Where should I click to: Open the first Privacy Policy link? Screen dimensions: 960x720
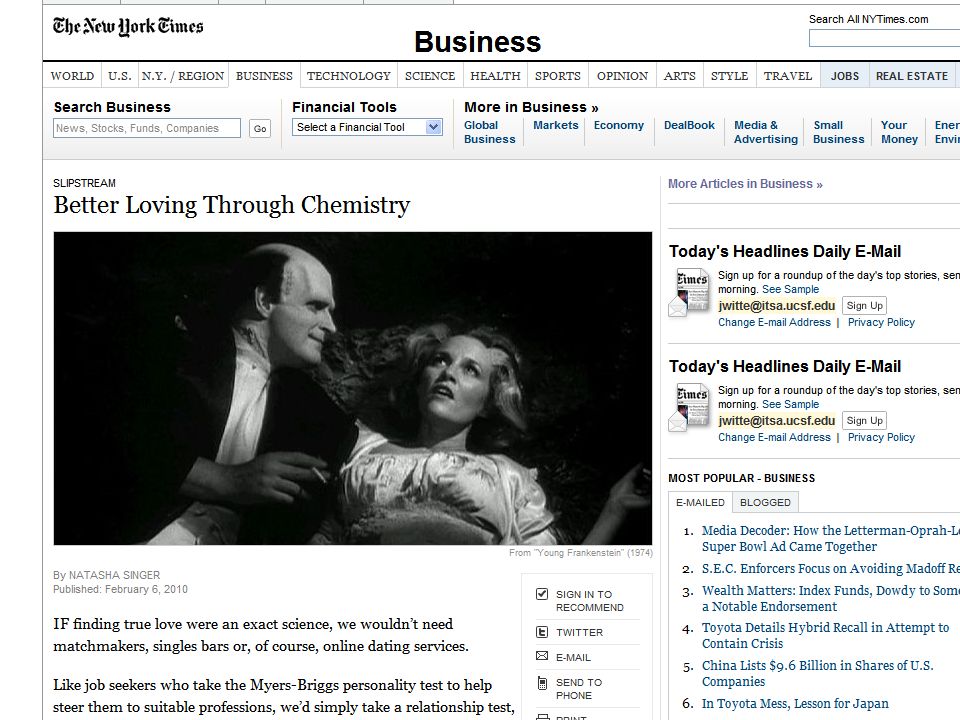881,322
